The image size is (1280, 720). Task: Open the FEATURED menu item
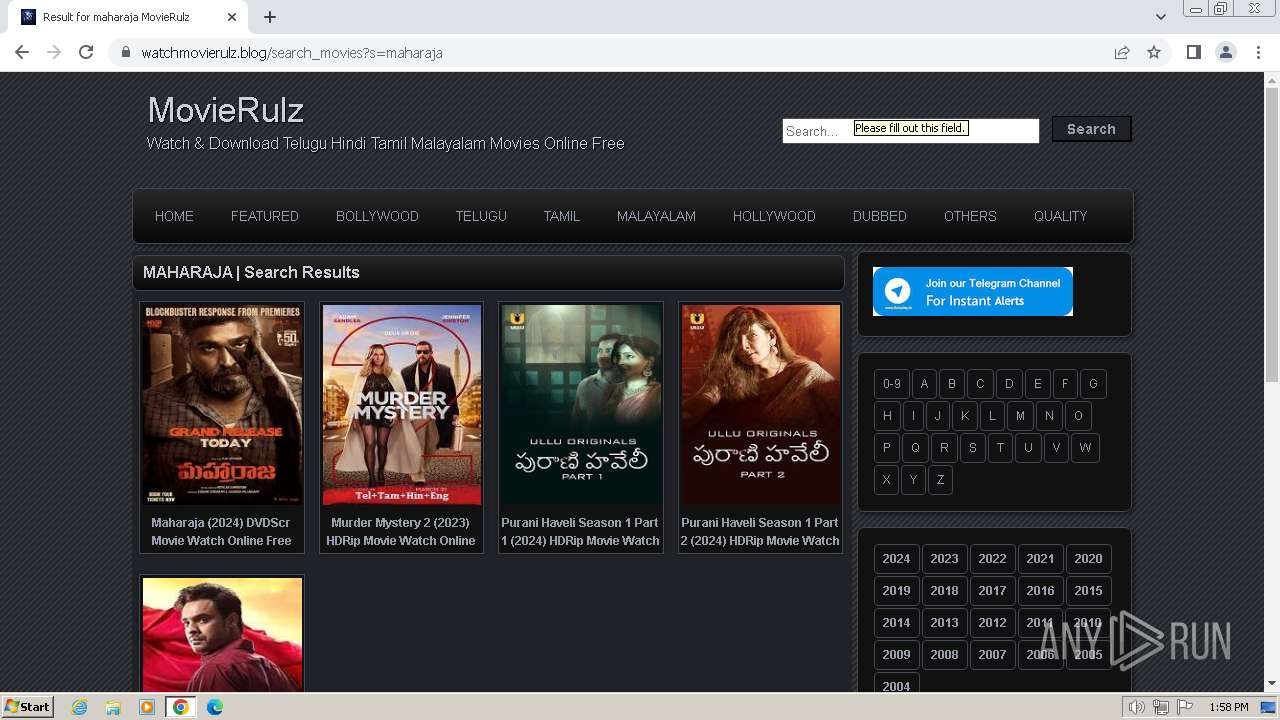coord(265,216)
